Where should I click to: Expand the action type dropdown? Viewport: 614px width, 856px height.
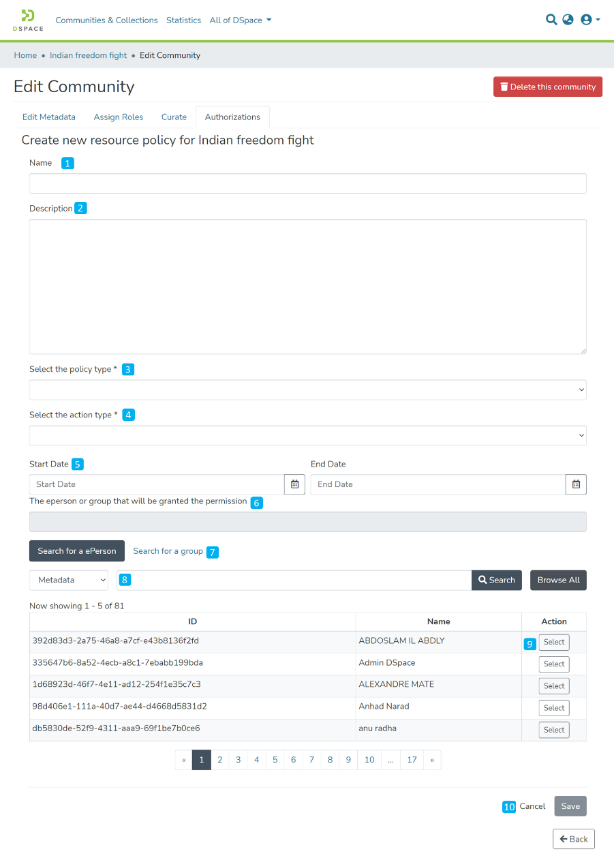[x=307, y=435]
